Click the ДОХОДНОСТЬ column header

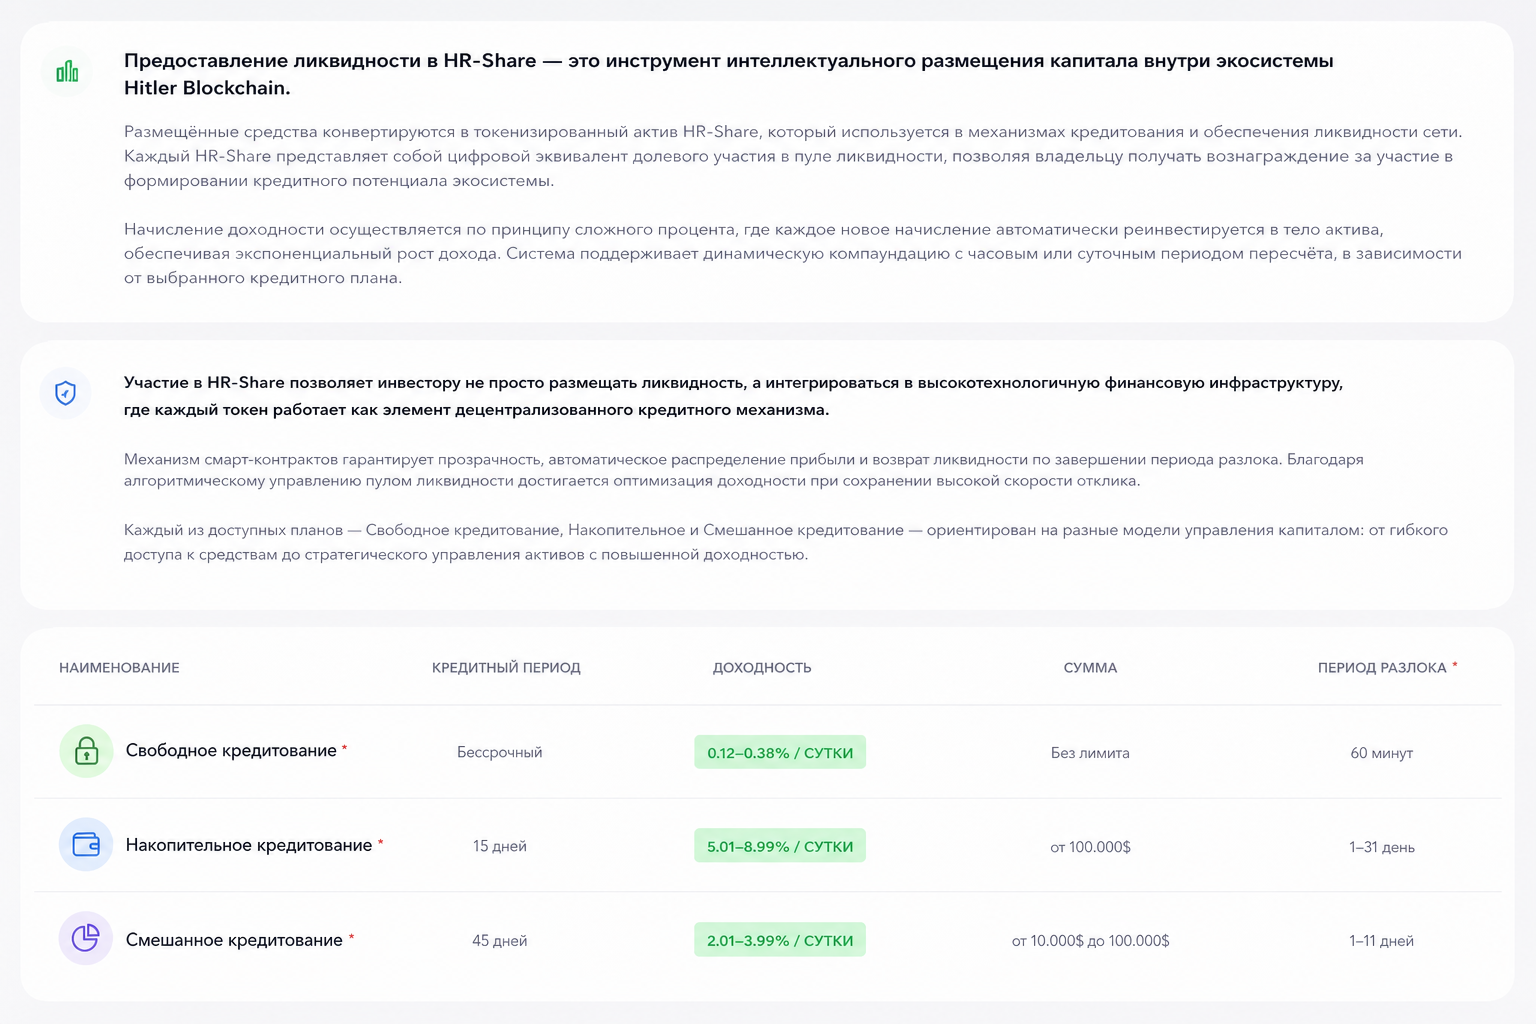[762, 668]
